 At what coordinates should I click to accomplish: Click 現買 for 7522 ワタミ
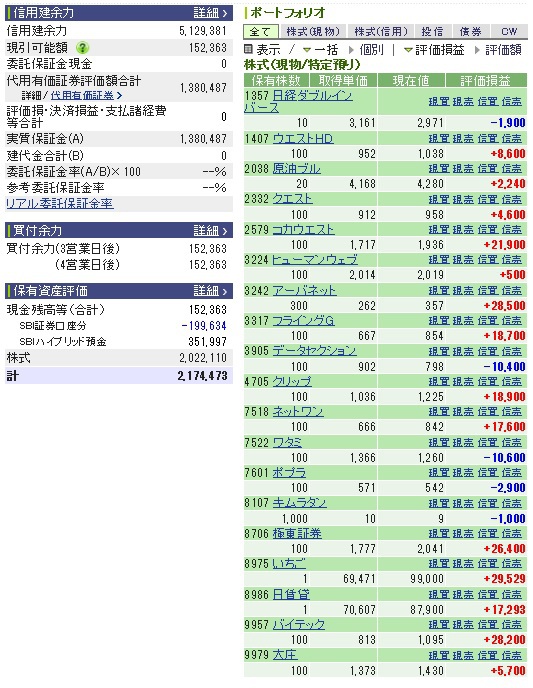coord(439,442)
